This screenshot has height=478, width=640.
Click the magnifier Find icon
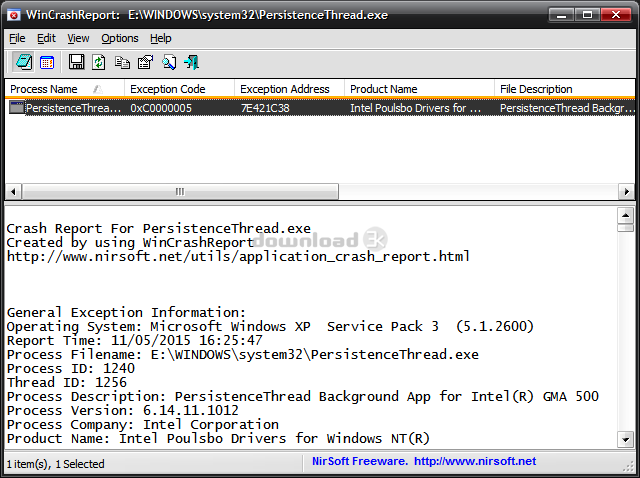click(x=169, y=62)
